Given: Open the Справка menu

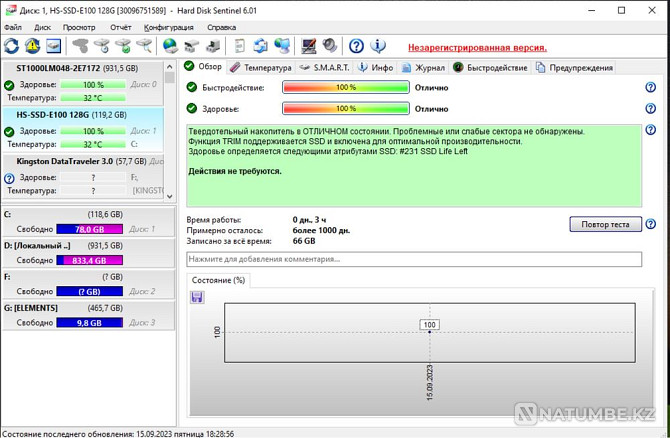Looking at the screenshot, I should 221,27.
